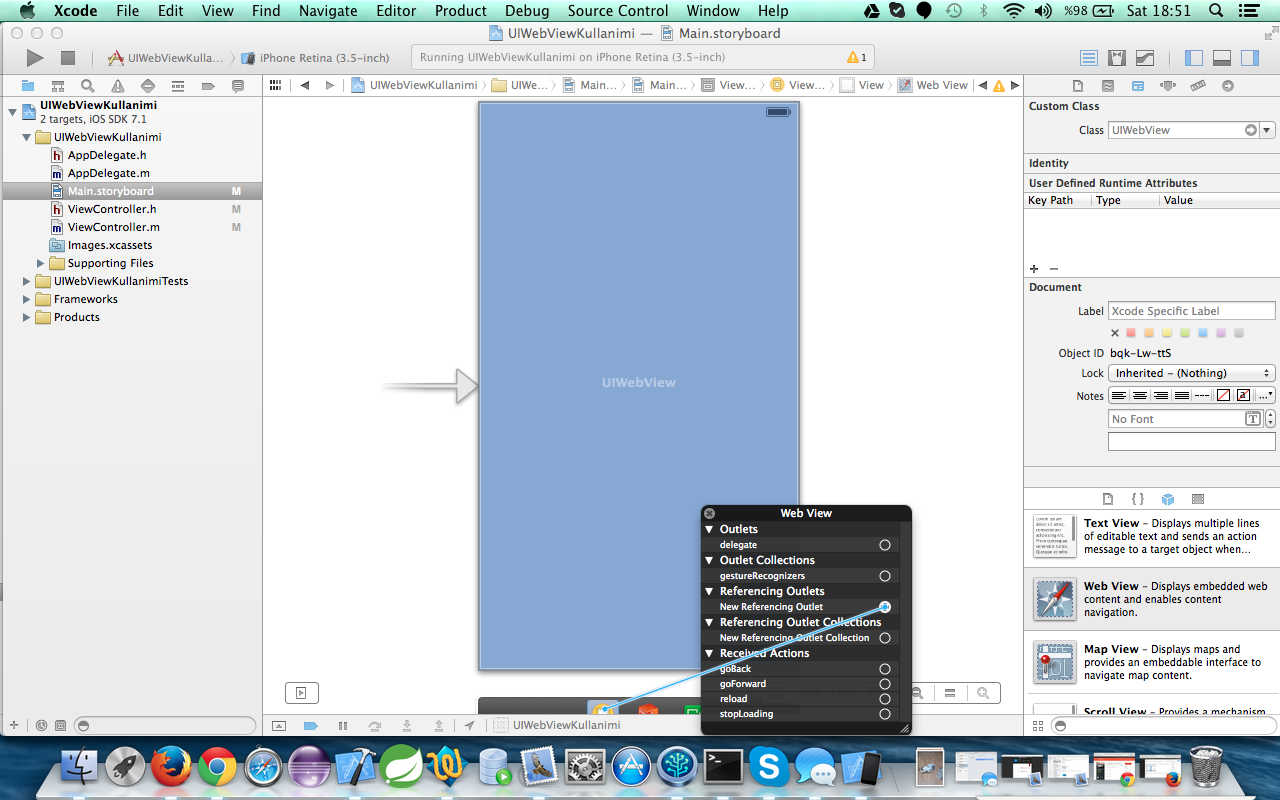Expand the UIWebViewKullanimiTests group
The image size is (1280, 800).
click(27, 281)
